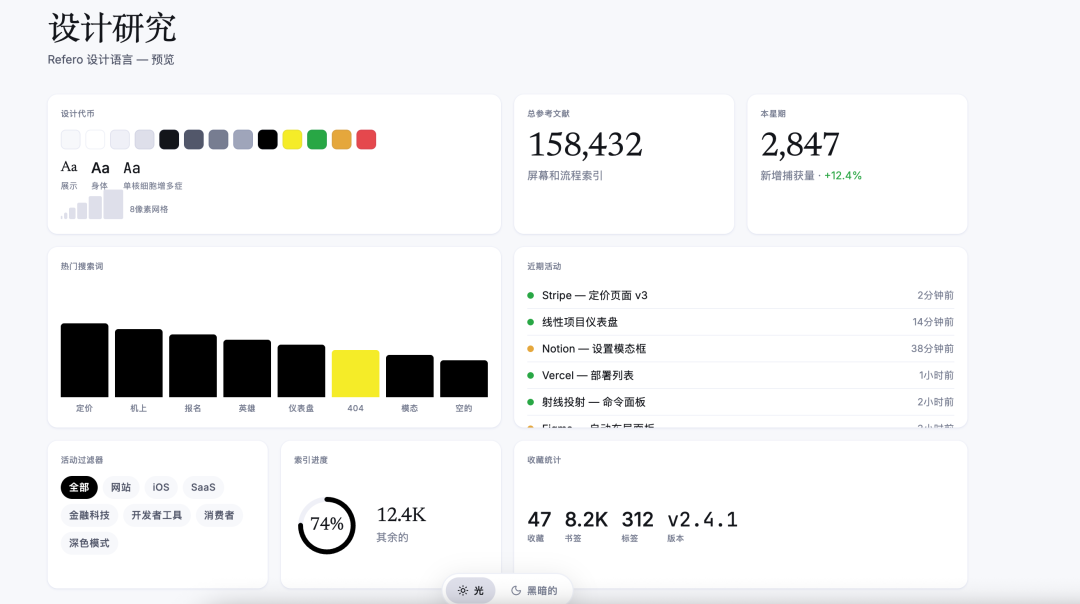Viewport: 1080px width, 604px height.
Task: Switch to light theme with sun button
Action: point(470,590)
